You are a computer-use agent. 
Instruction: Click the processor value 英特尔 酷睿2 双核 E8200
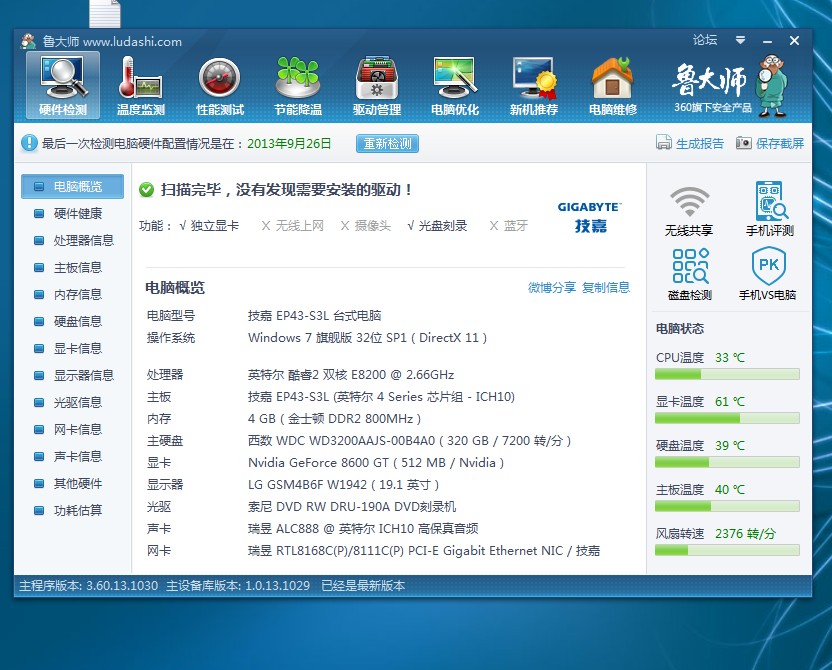pos(351,375)
